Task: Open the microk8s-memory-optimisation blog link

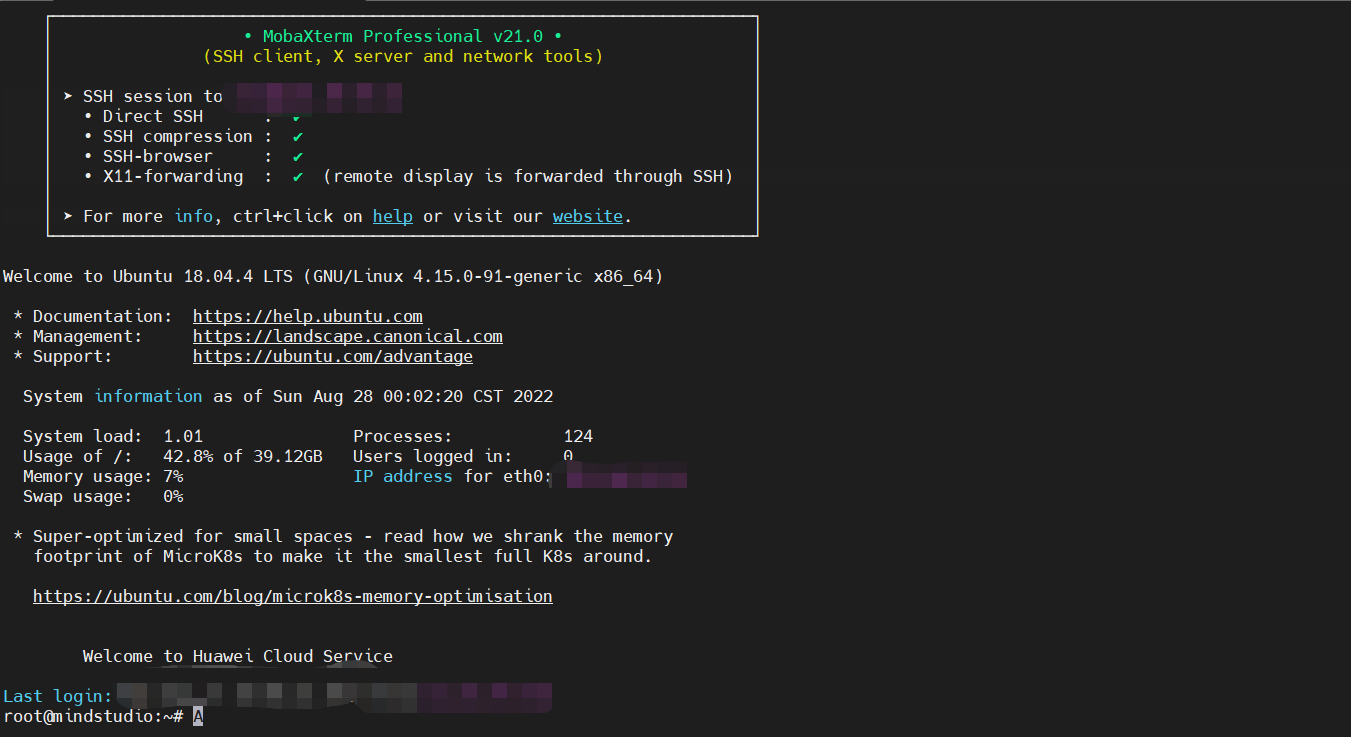Action: tap(292, 596)
